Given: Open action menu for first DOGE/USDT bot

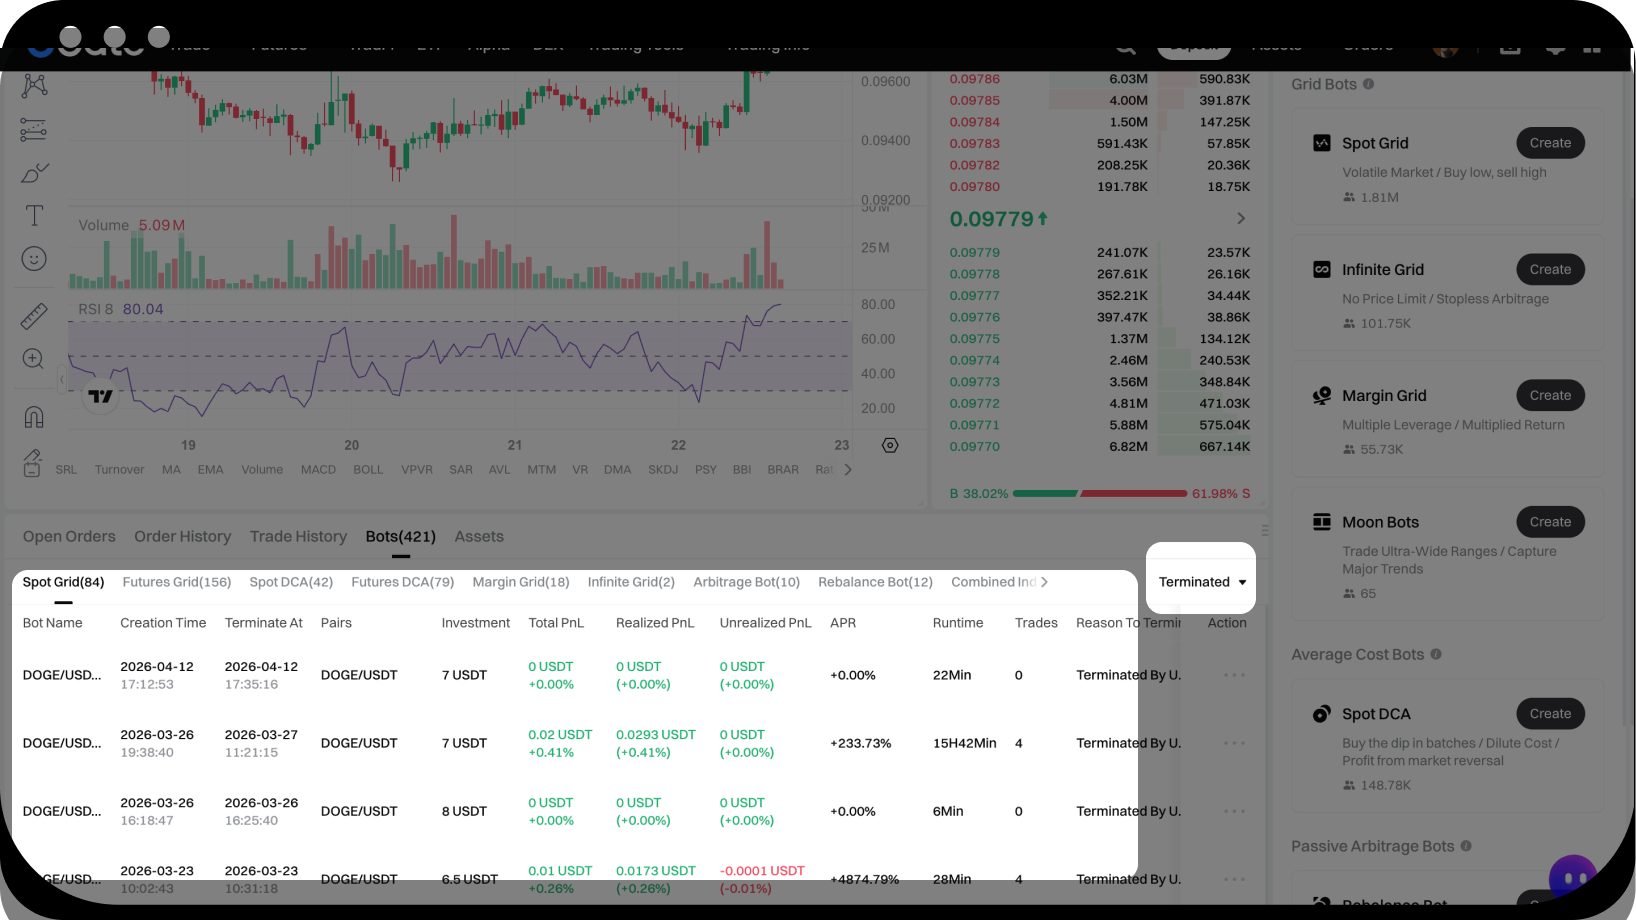Looking at the screenshot, I should (x=1234, y=675).
